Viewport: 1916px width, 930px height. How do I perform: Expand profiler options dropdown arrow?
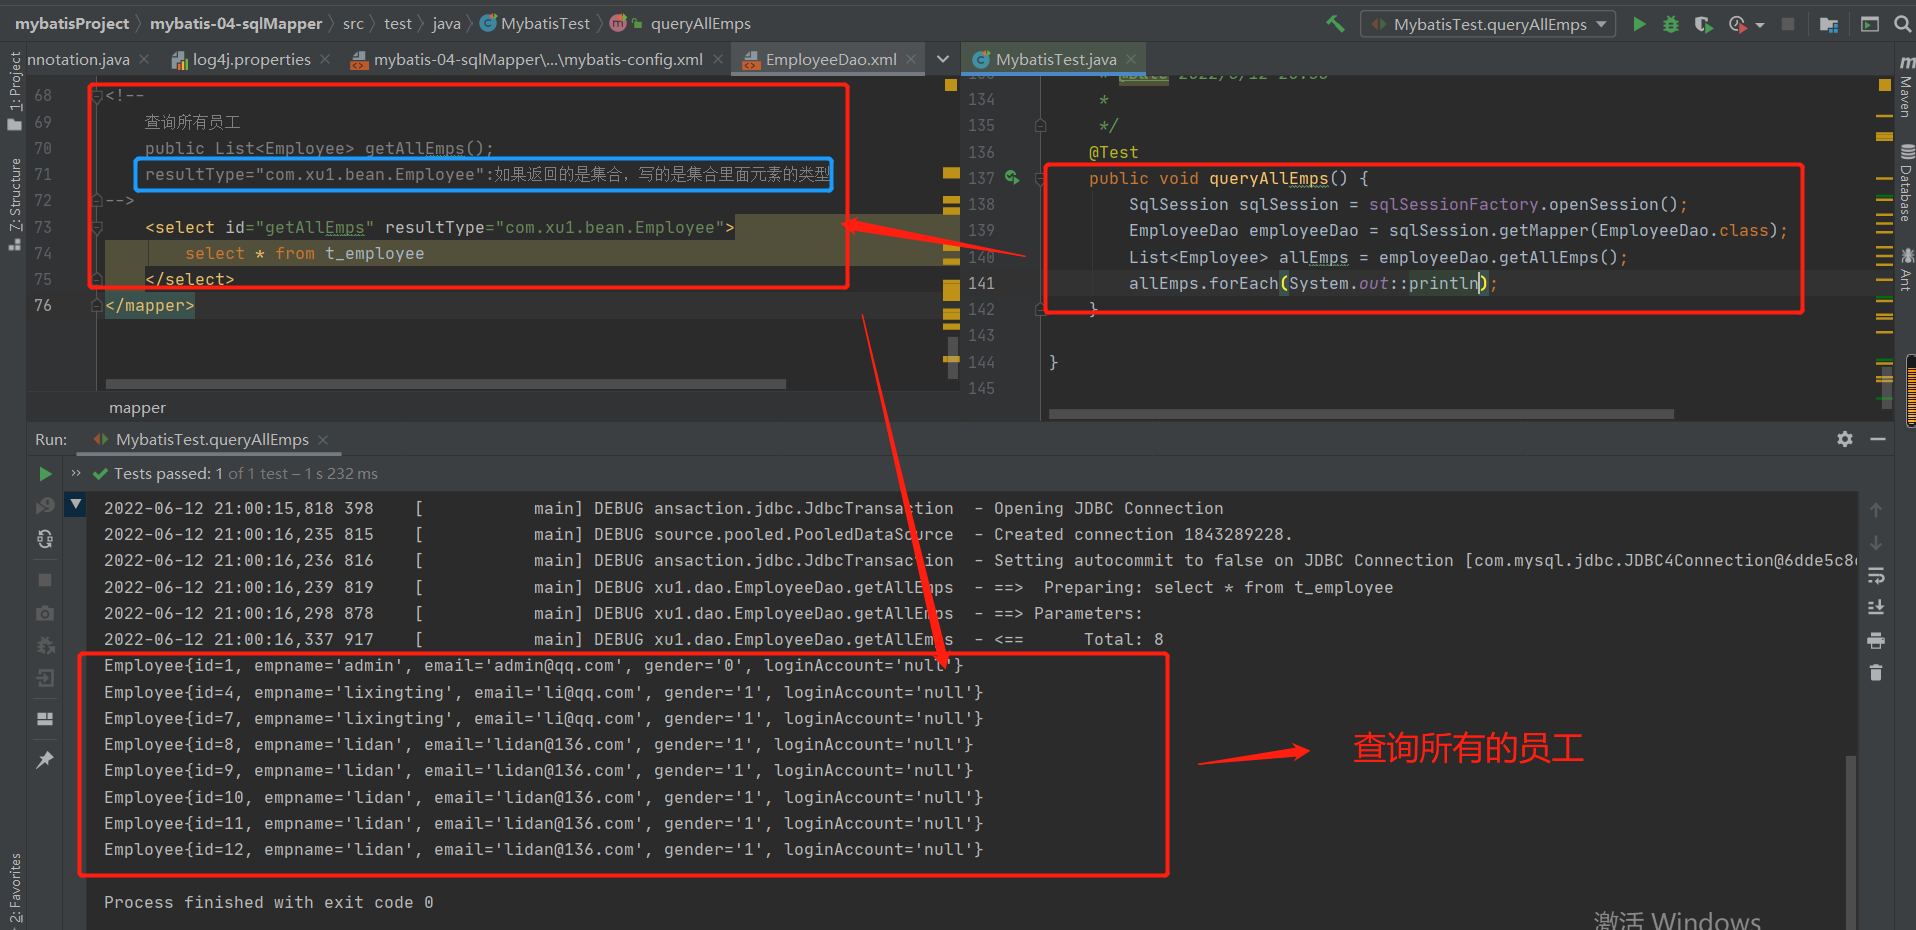(1760, 25)
